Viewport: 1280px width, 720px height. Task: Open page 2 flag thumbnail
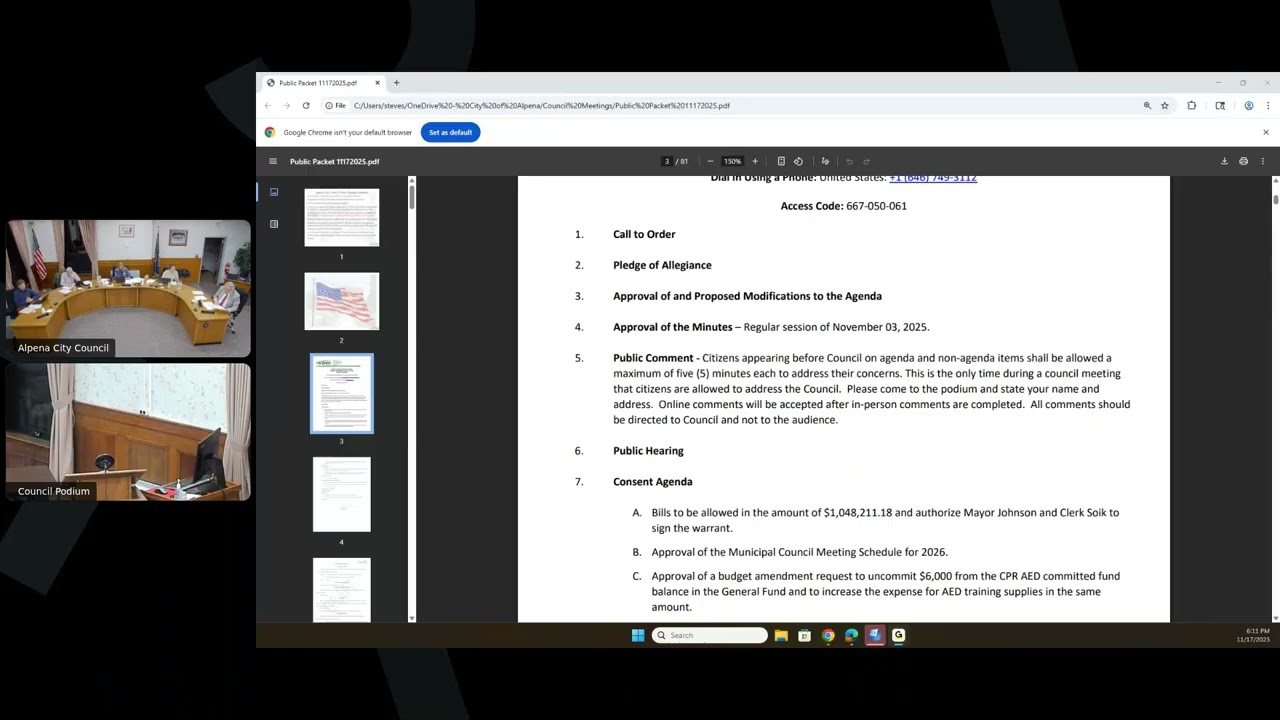click(342, 301)
